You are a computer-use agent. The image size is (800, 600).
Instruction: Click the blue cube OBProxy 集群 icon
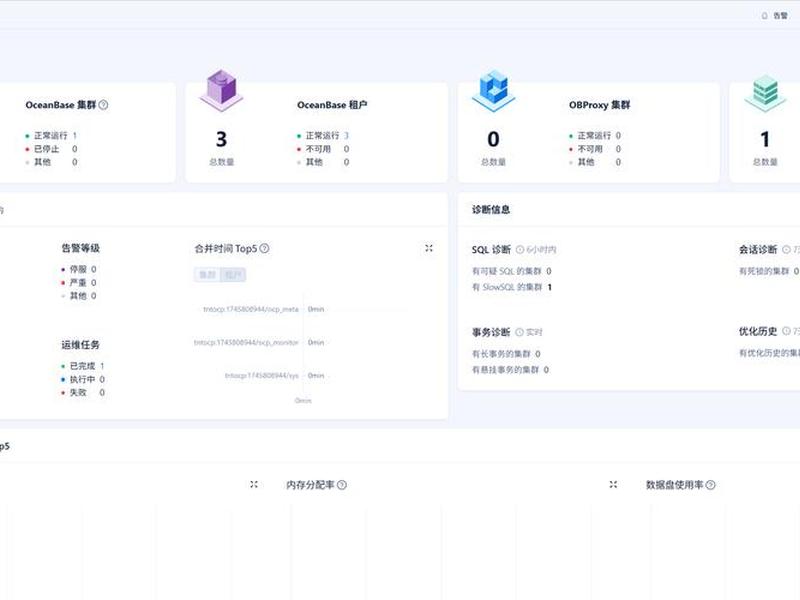click(x=493, y=90)
